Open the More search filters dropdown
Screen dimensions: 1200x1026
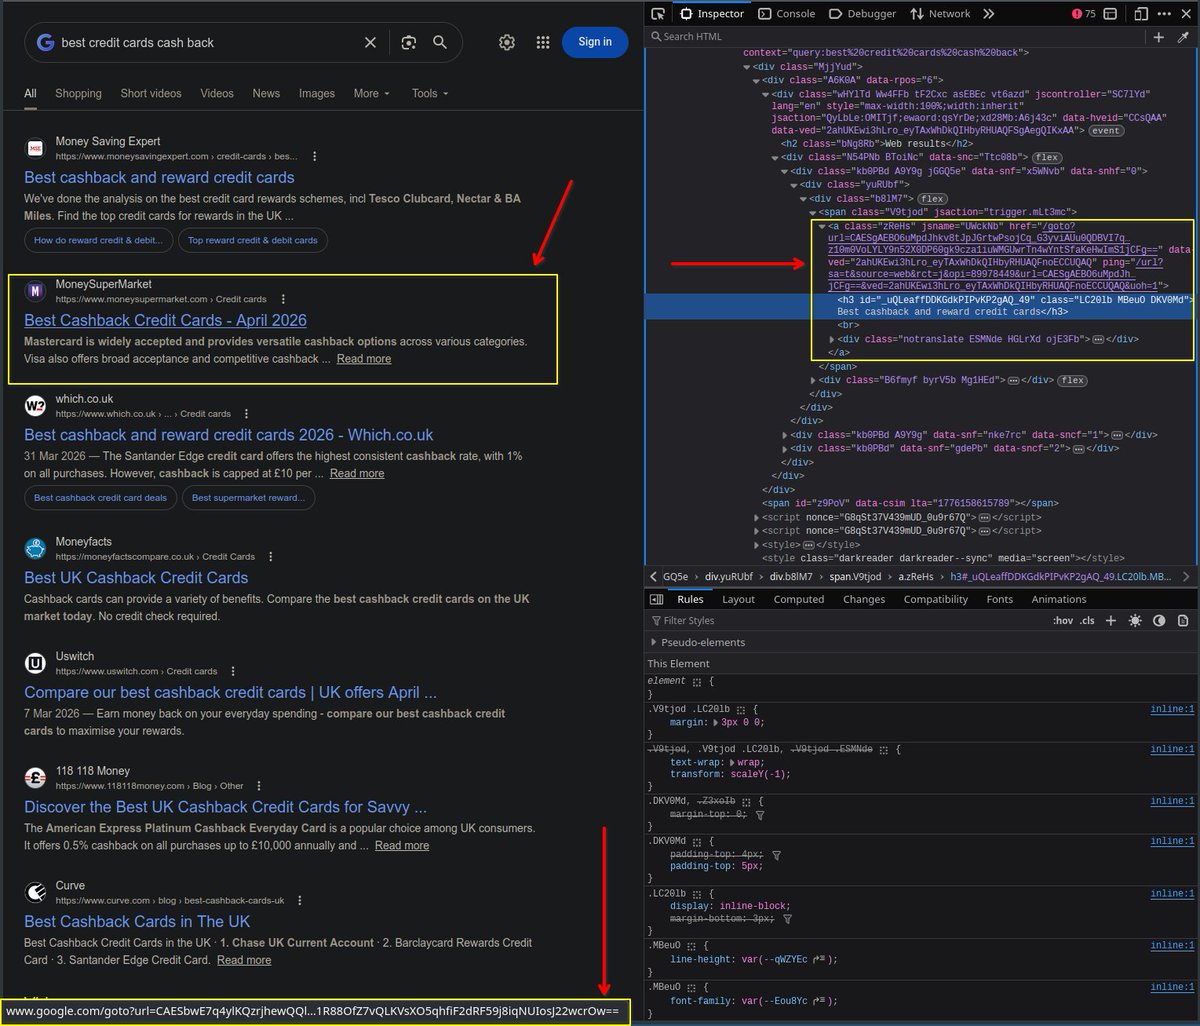tap(372, 93)
